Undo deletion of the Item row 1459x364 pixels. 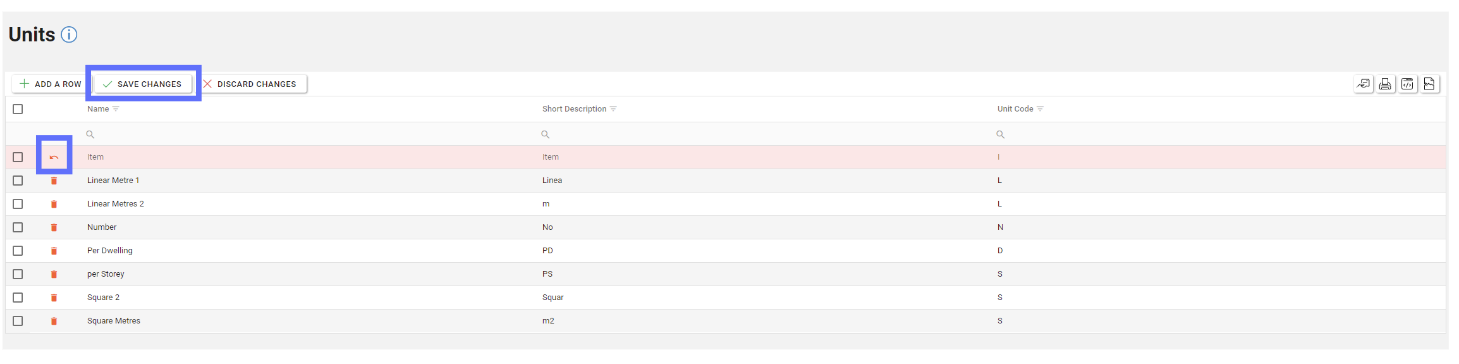click(54, 157)
